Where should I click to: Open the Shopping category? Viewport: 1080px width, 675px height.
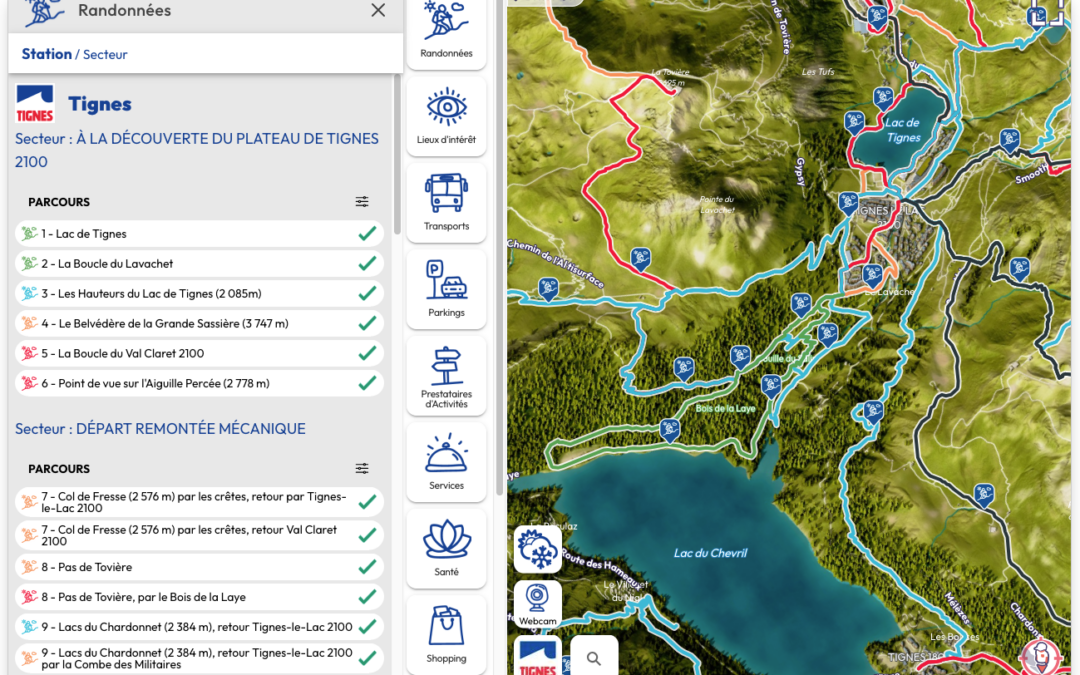pos(446,635)
